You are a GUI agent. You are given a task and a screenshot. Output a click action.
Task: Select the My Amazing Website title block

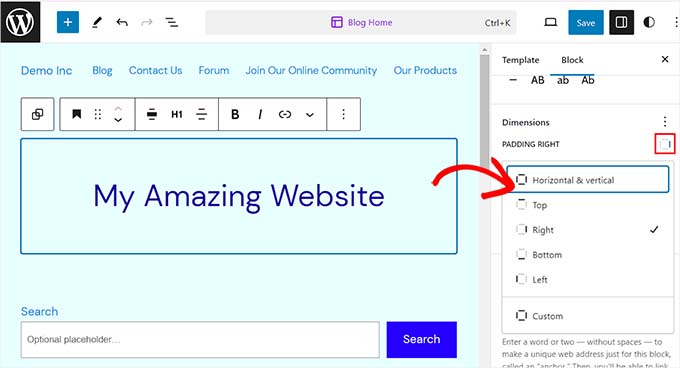point(239,196)
